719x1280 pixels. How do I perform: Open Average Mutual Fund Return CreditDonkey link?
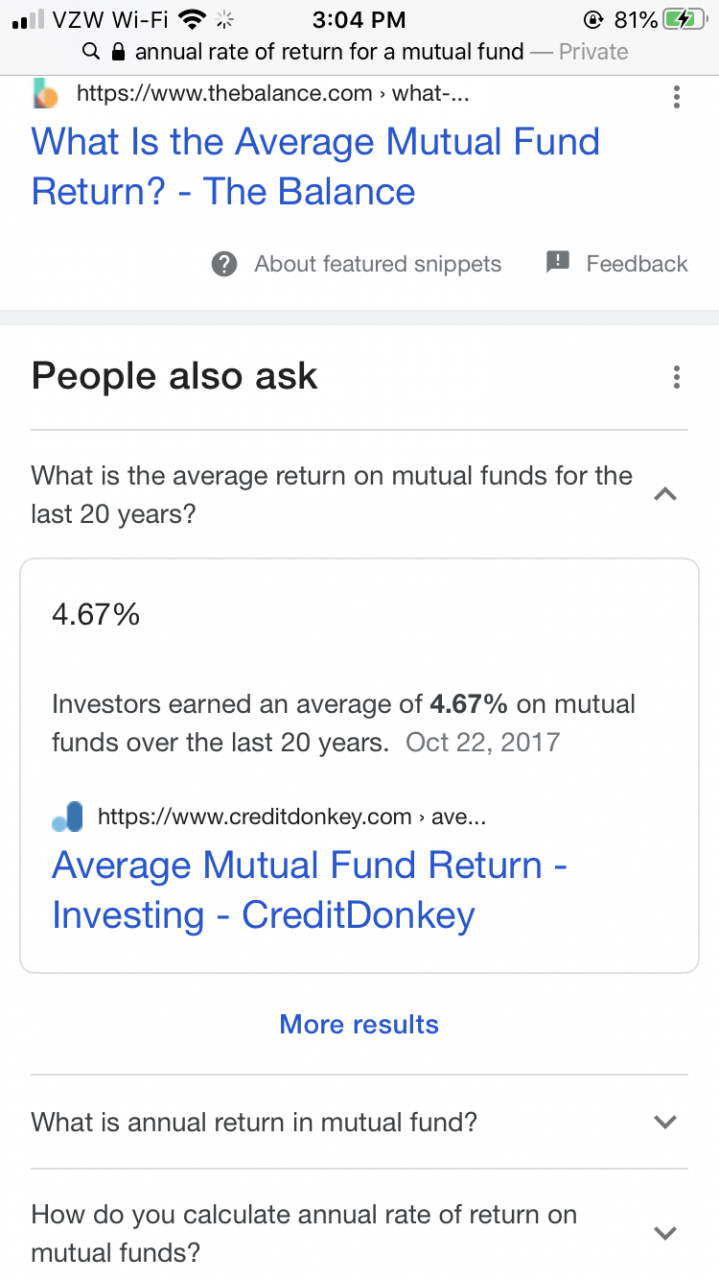pos(310,890)
